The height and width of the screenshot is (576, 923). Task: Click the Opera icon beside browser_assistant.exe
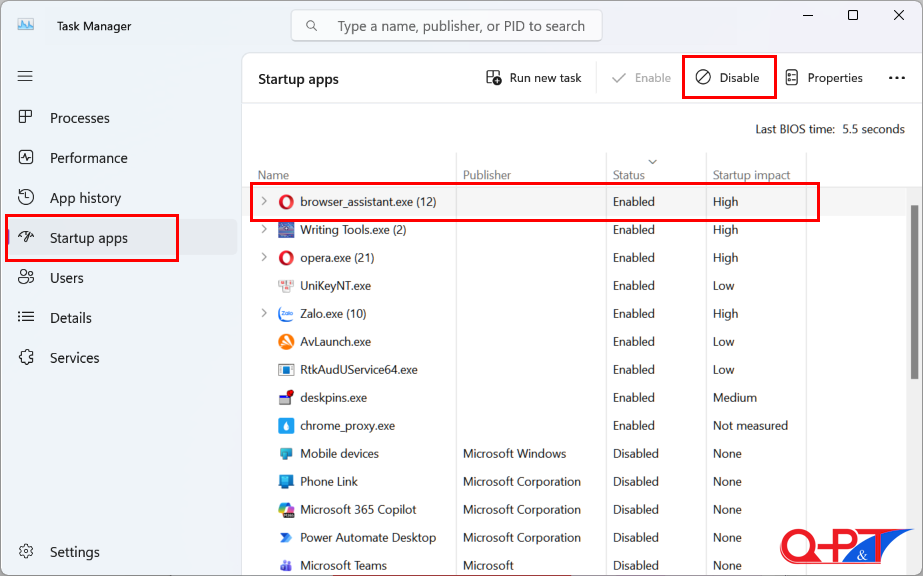(286, 202)
